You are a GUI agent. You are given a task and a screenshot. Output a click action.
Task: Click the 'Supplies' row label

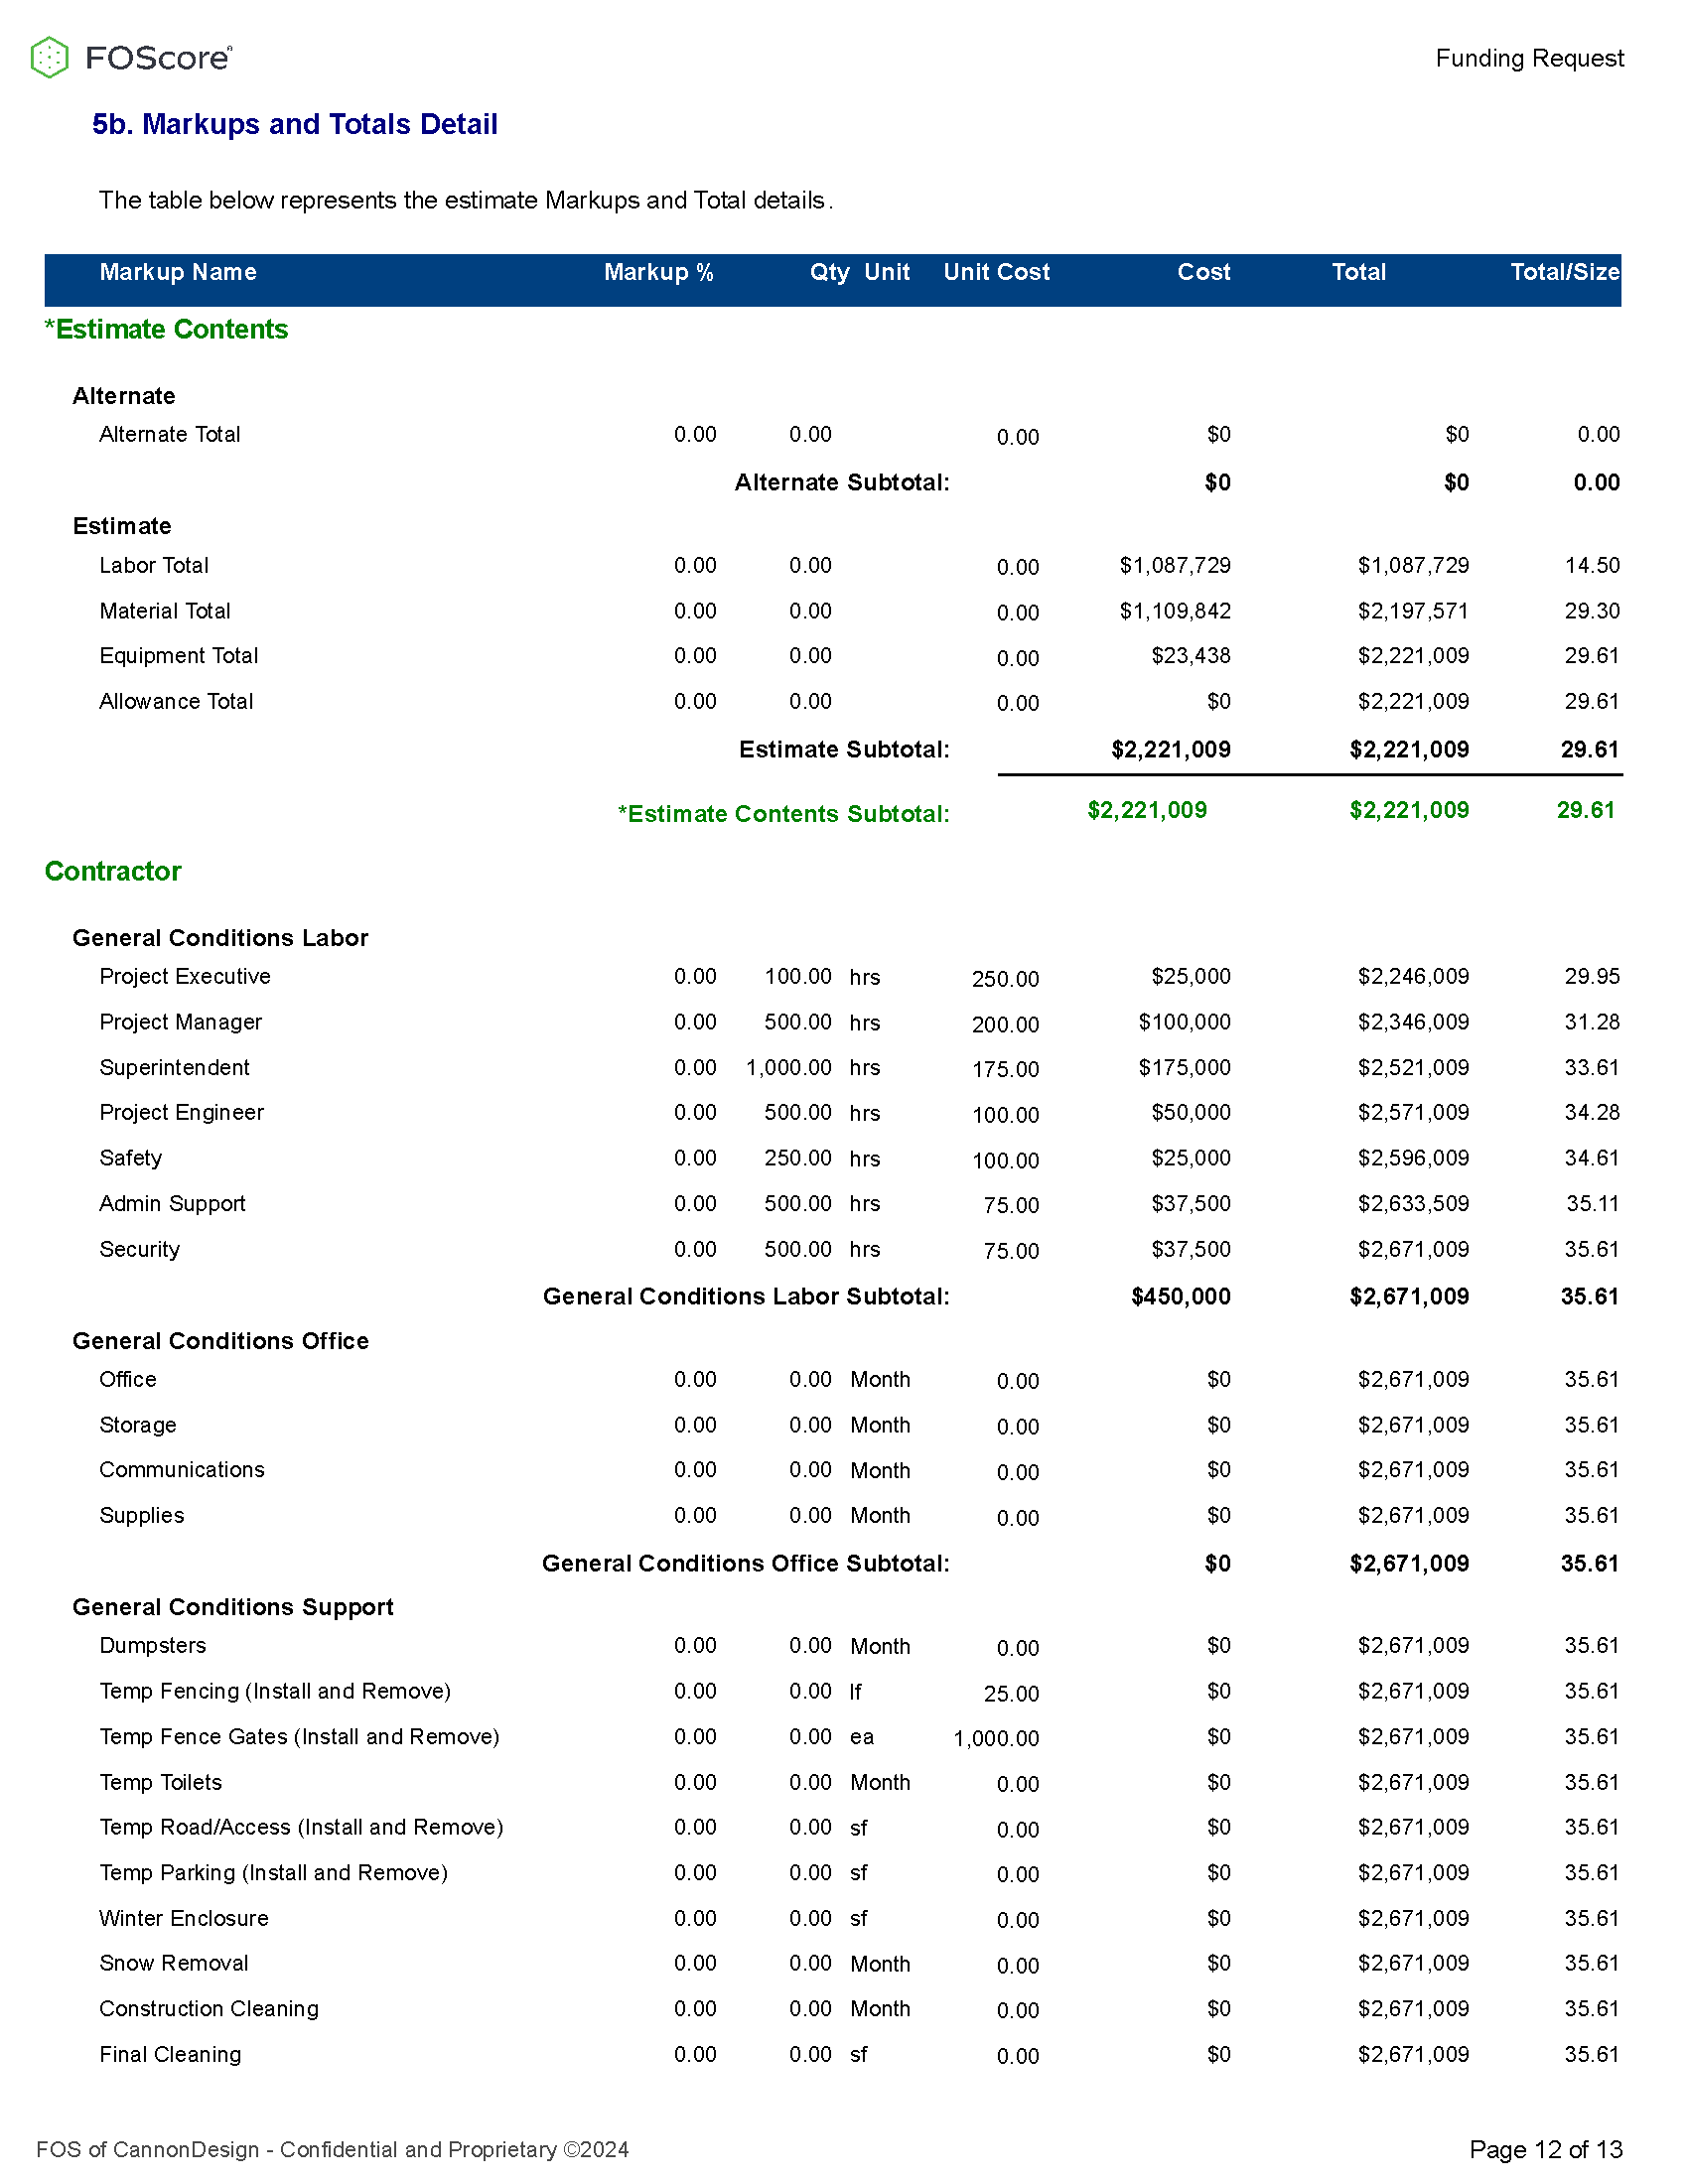[x=142, y=1515]
